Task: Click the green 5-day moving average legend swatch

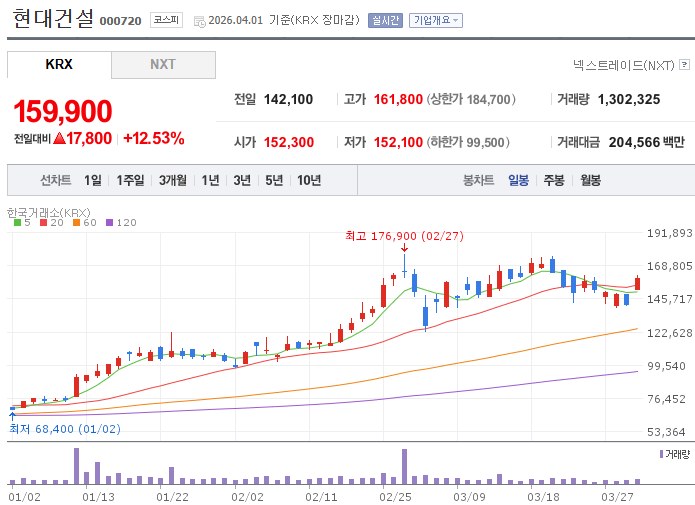Action: (17, 223)
